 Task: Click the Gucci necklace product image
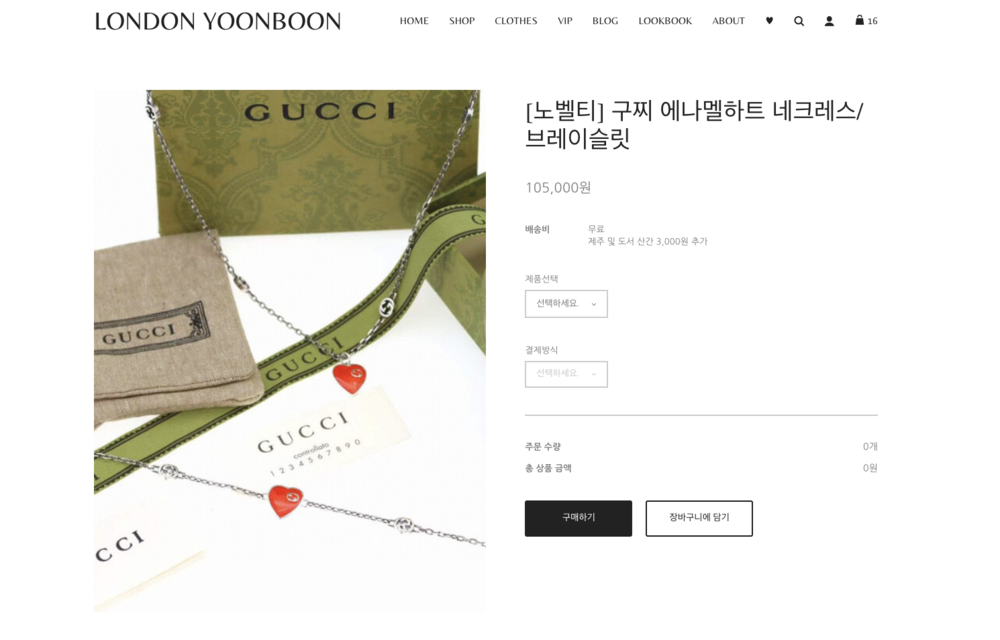pyautogui.click(x=290, y=351)
